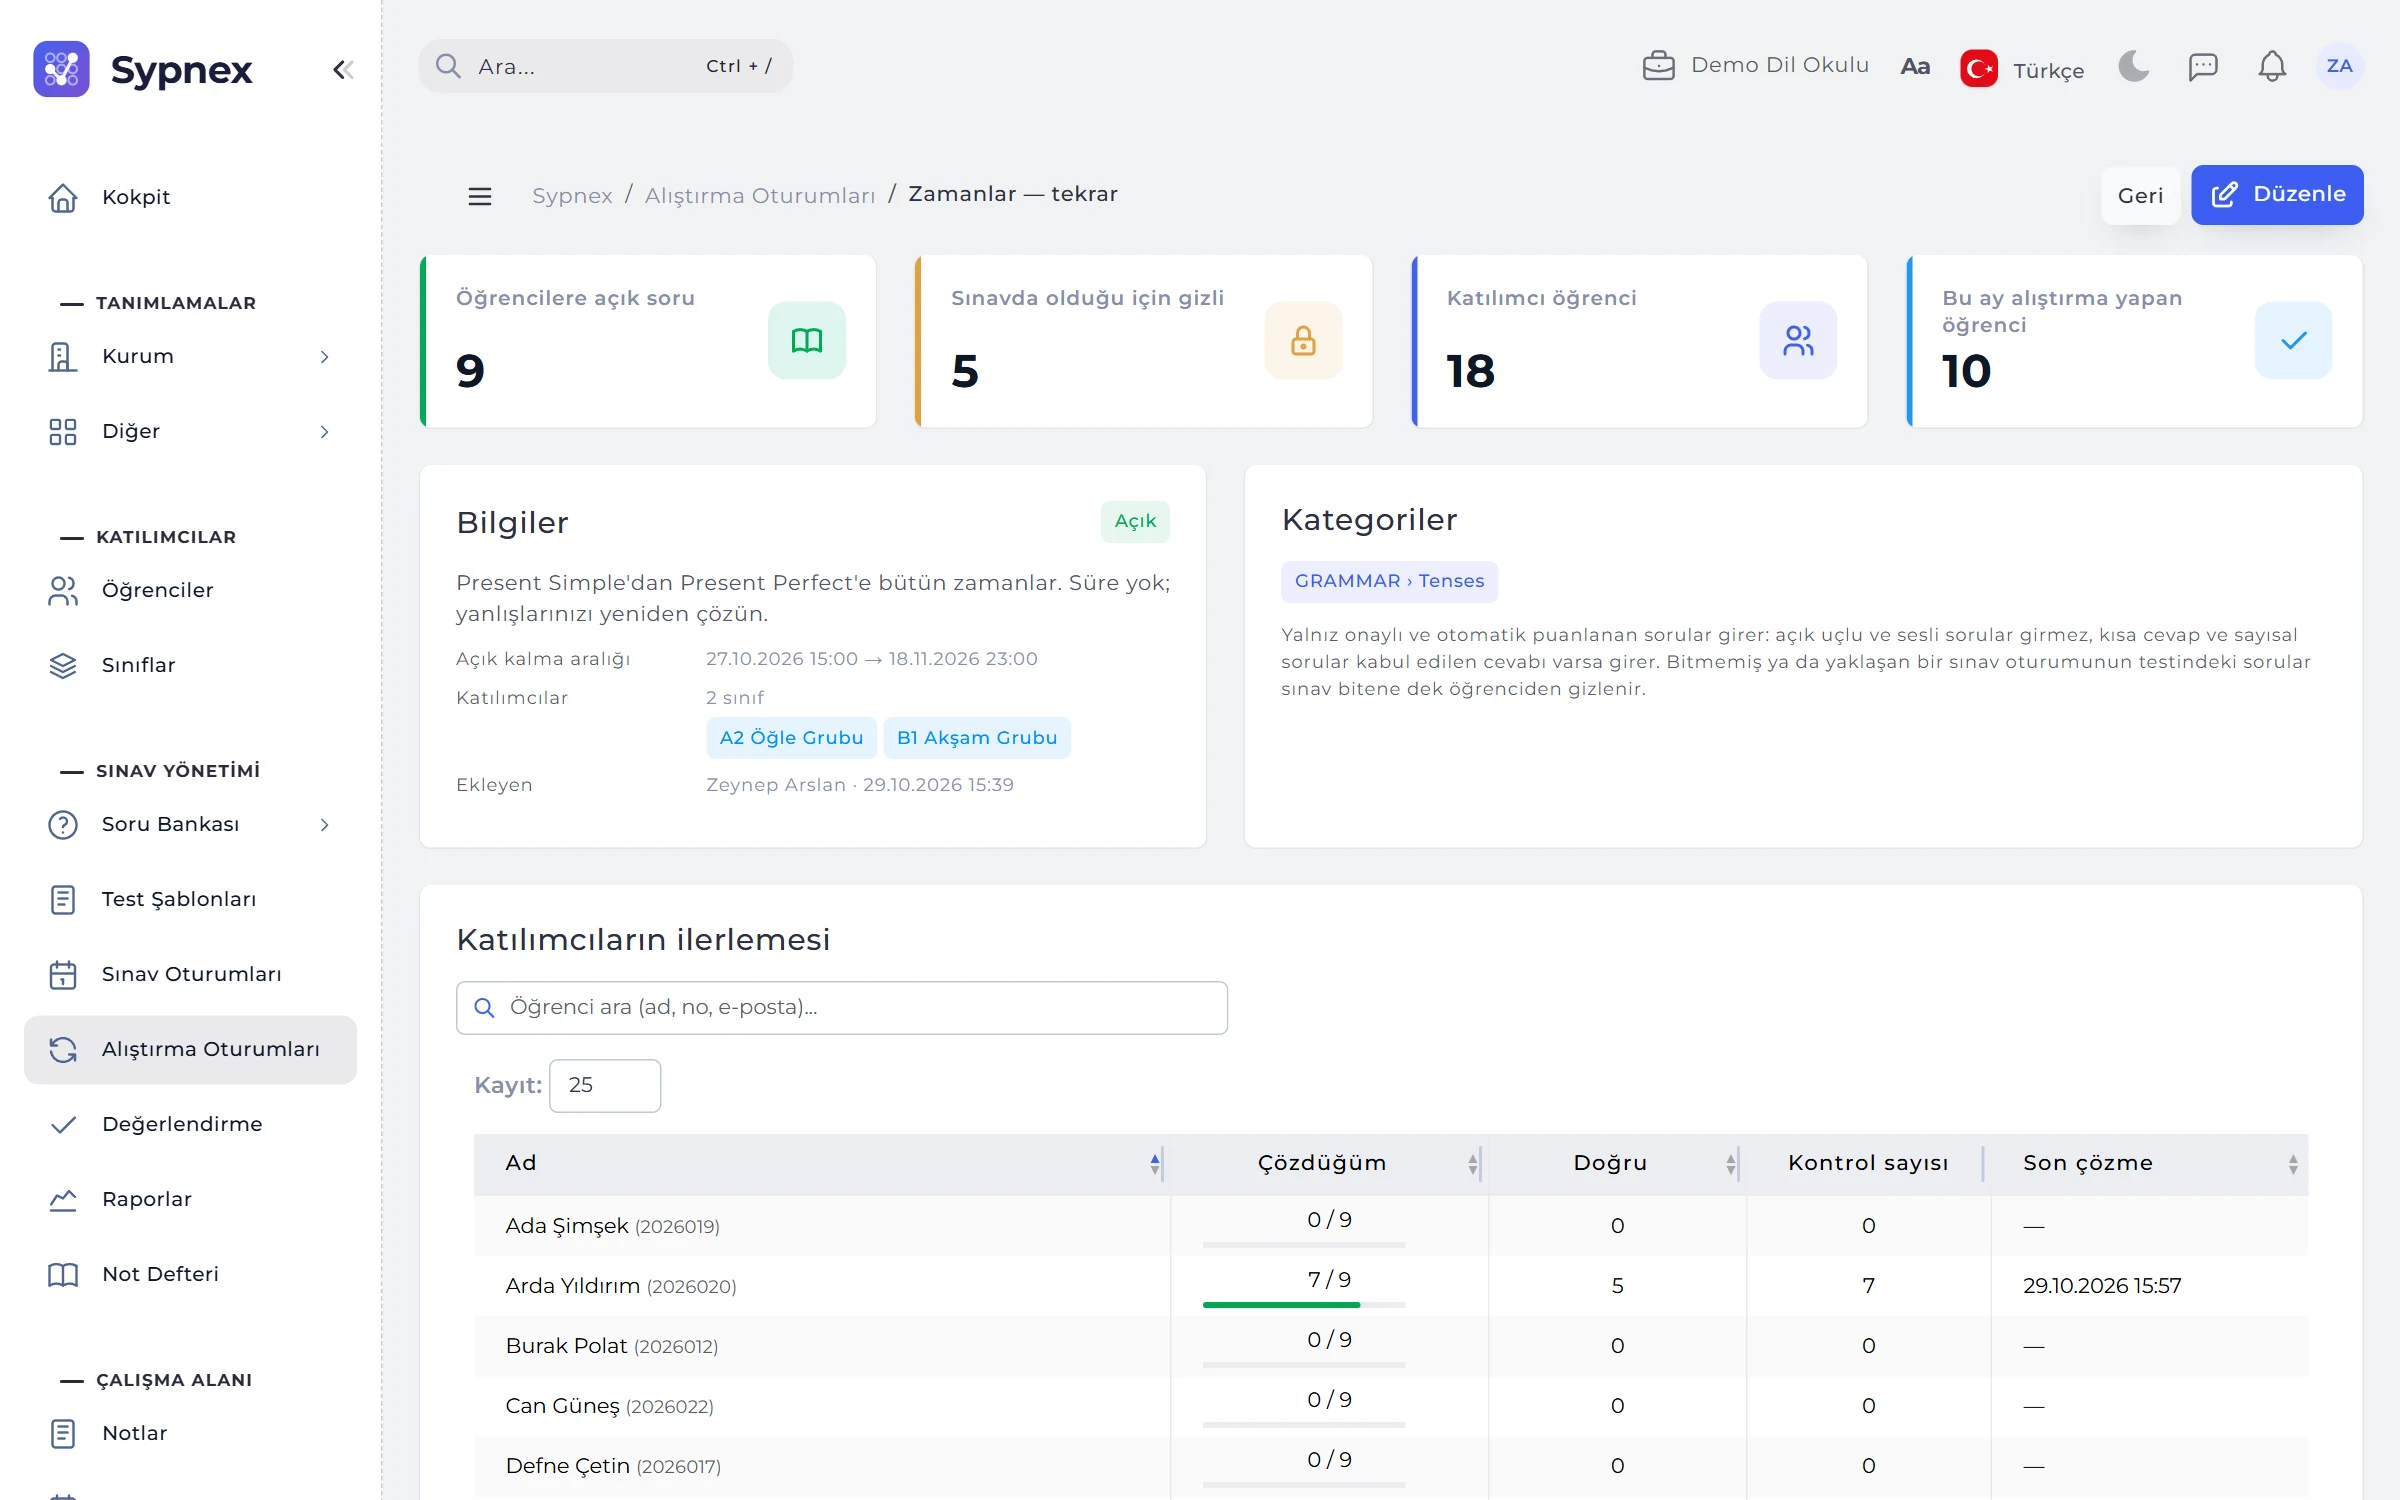Open Test Şablonları in the sidebar
This screenshot has width=2400, height=1500.
[190, 899]
